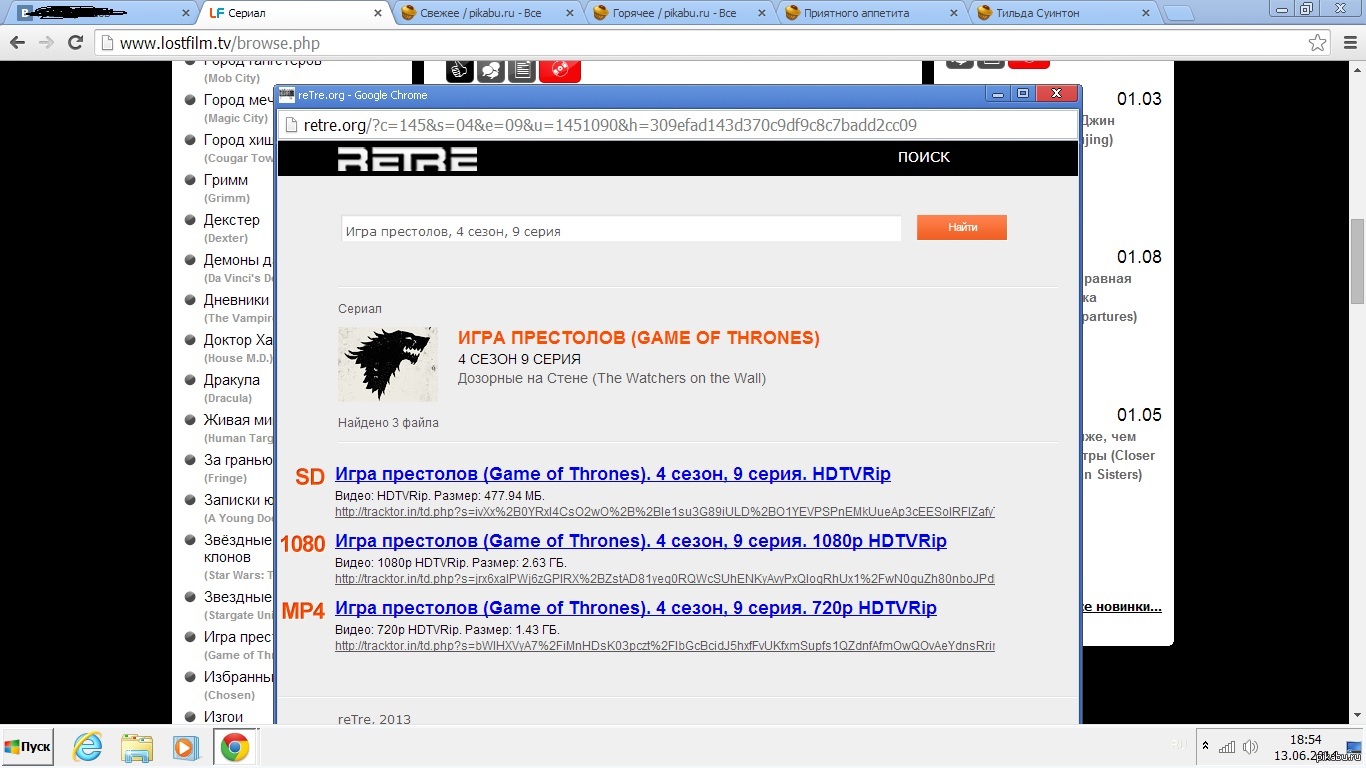This screenshot has height=768, width=1366.
Task: Open the file explorer folder in the taskbar
Action: coord(136,747)
